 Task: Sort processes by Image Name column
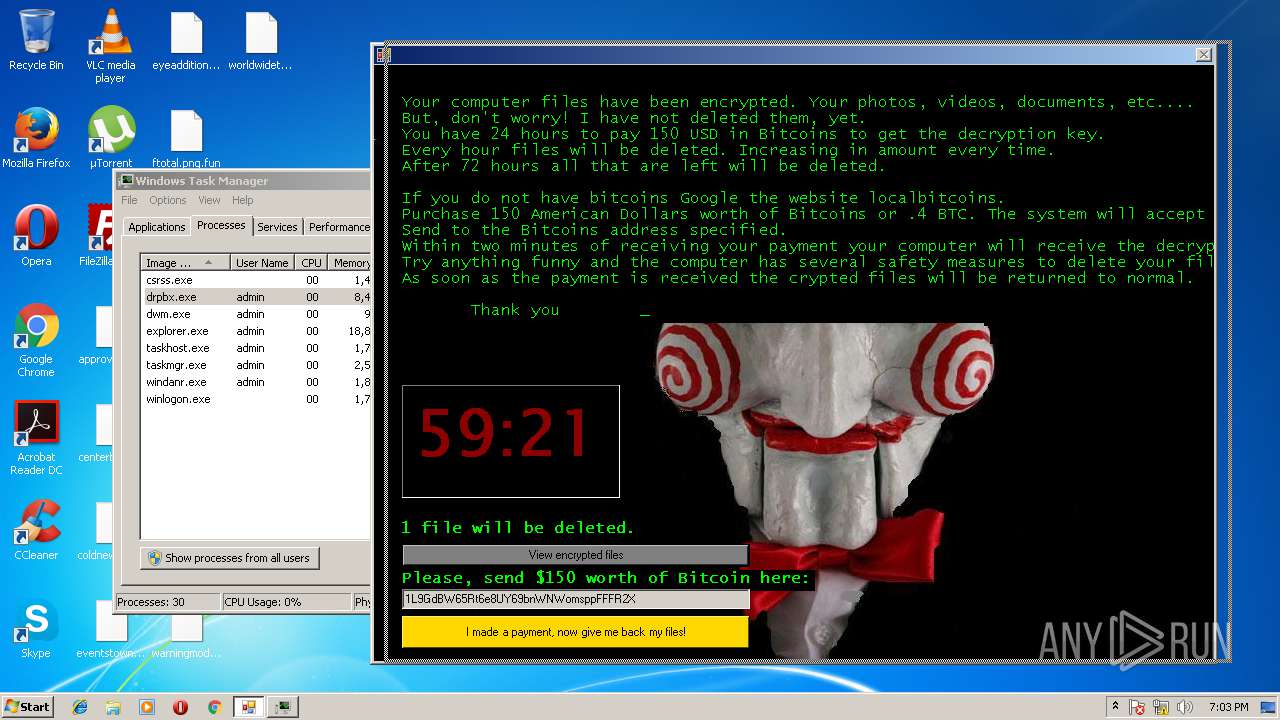185,263
